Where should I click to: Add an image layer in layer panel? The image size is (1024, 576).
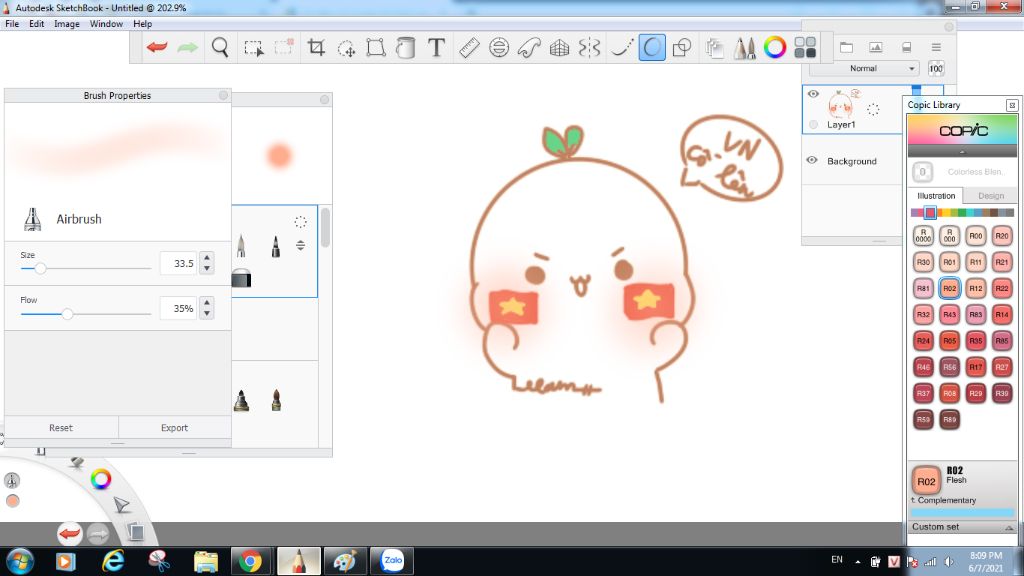876,47
